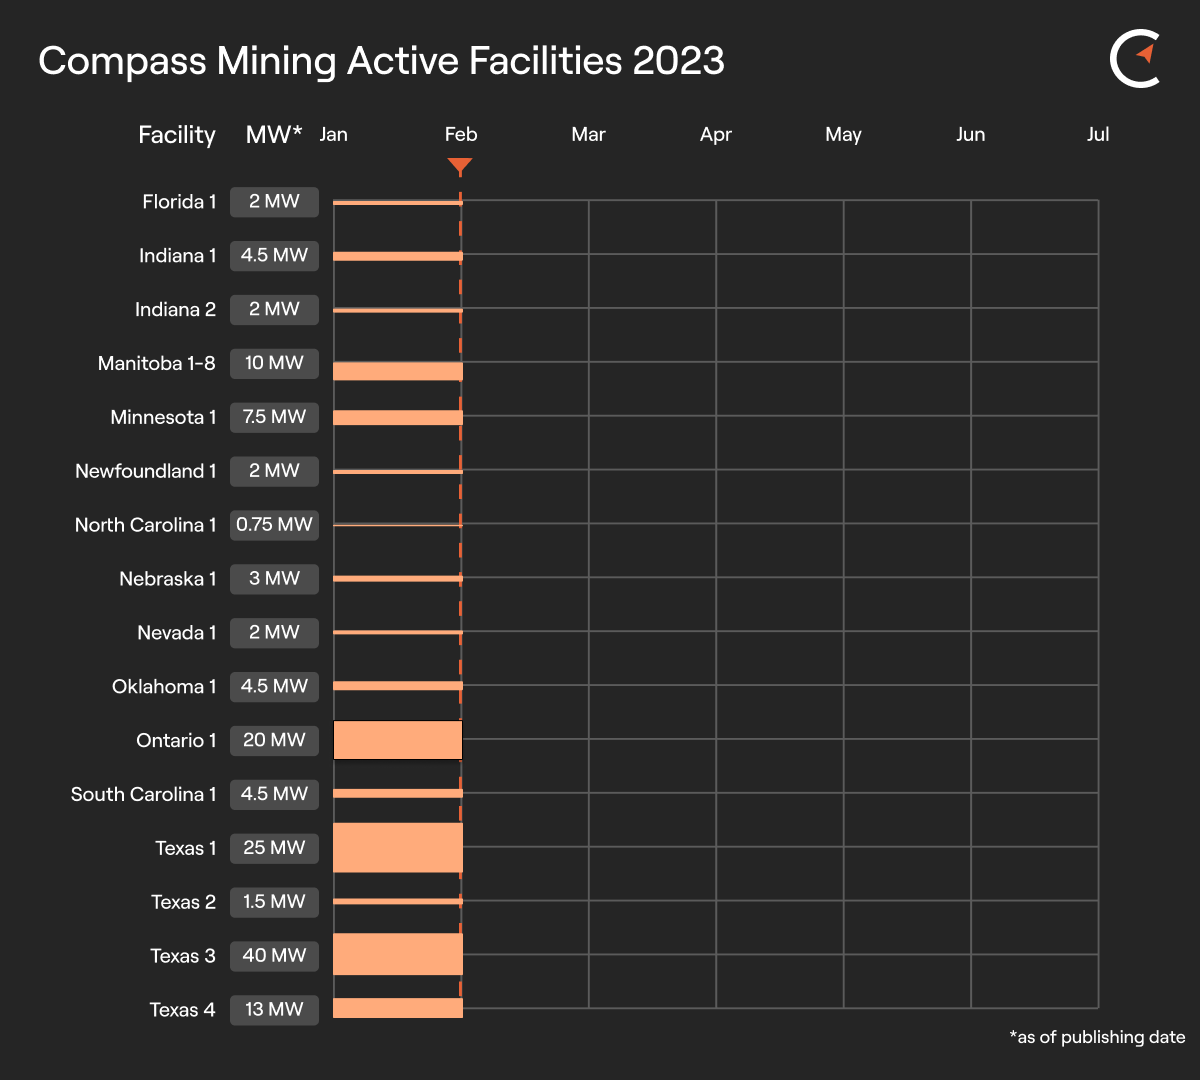Click the 2 MW badge for Florida 1
Image resolution: width=1200 pixels, height=1080 pixels.
pyautogui.click(x=274, y=202)
